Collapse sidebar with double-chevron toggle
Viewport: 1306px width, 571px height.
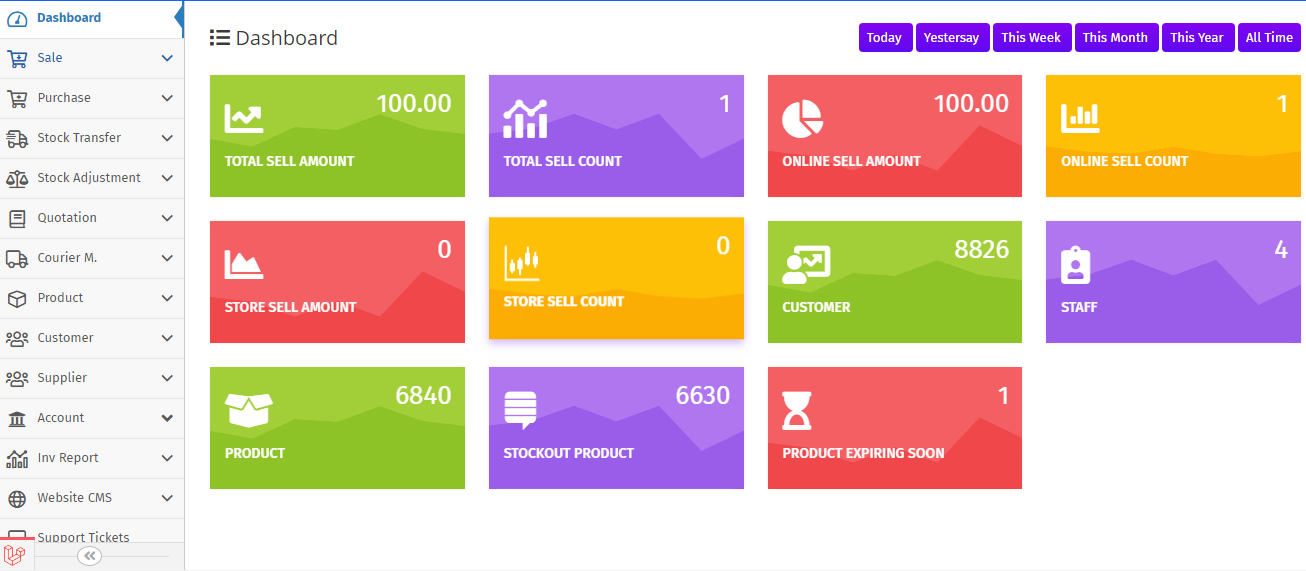click(x=90, y=556)
